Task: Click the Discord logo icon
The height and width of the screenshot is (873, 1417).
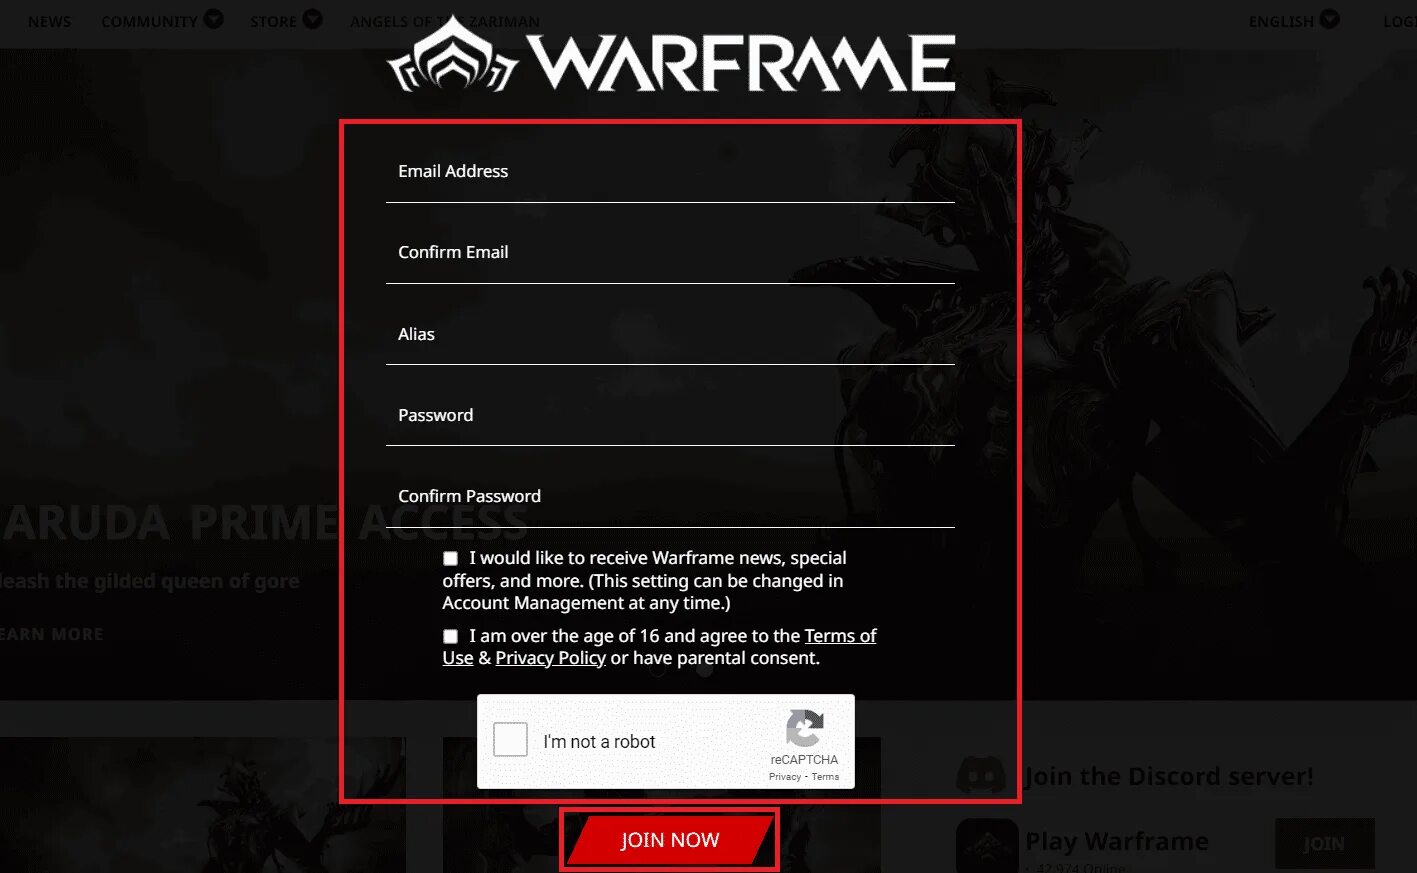Action: pos(981,775)
